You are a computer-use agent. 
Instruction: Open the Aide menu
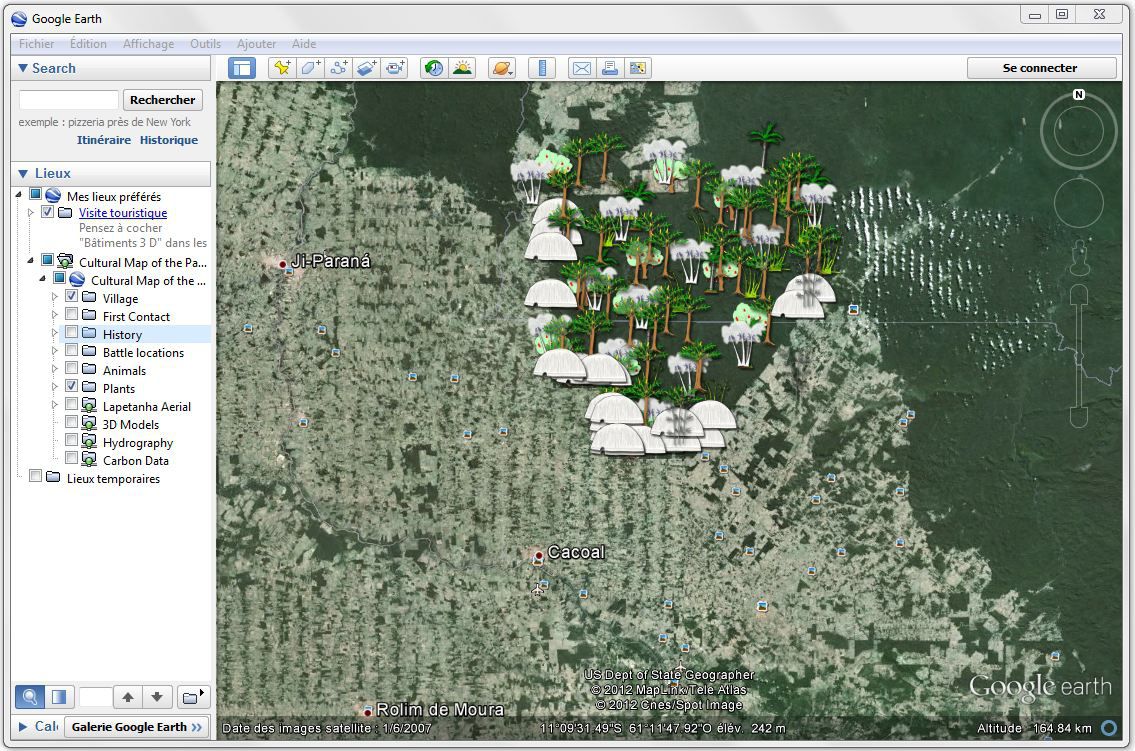(x=304, y=43)
